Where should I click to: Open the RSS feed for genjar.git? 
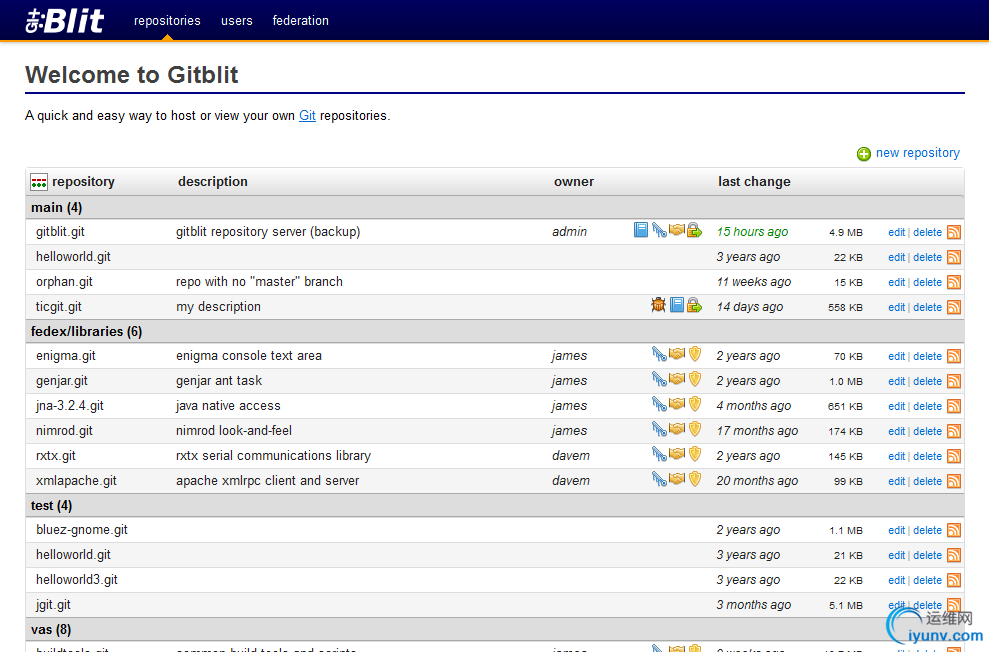pyautogui.click(x=954, y=381)
